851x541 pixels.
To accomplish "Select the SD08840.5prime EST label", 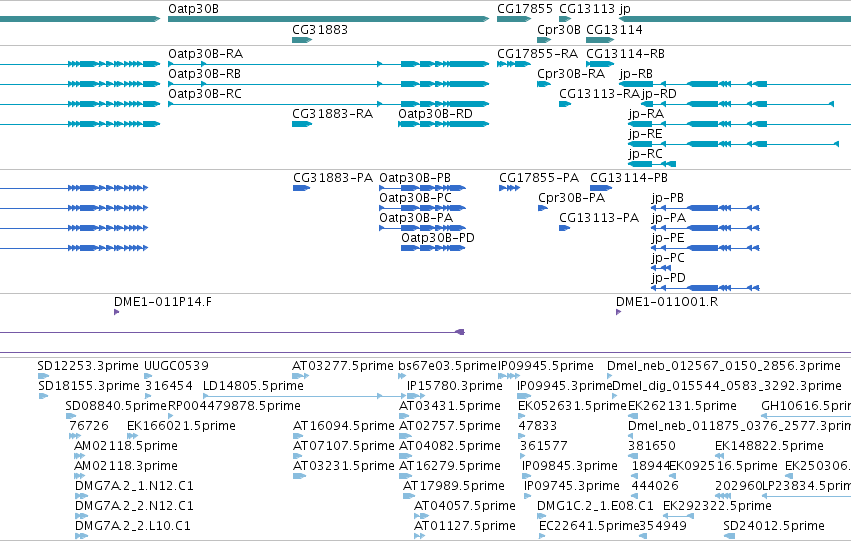I will 116,406.
